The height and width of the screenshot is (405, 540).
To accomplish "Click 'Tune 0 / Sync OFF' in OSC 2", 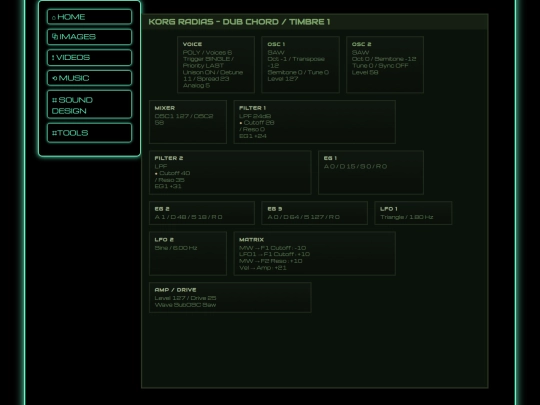I will pos(380,66).
